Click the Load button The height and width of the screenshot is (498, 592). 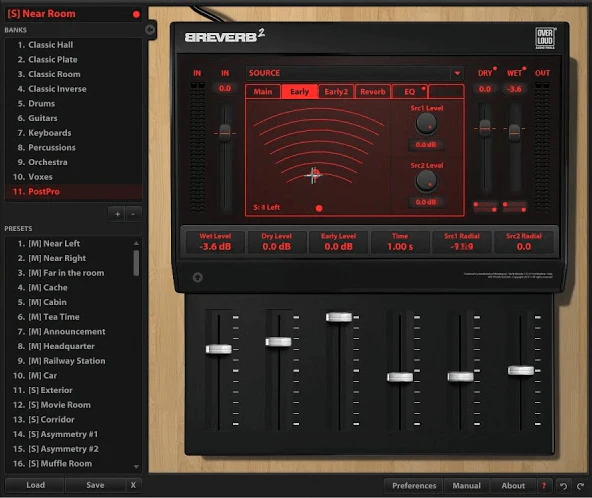point(35,485)
